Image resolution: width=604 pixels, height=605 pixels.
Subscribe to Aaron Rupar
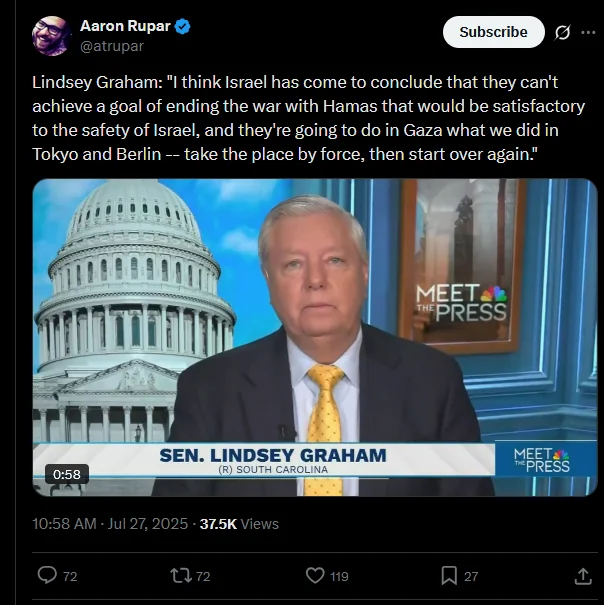493,32
